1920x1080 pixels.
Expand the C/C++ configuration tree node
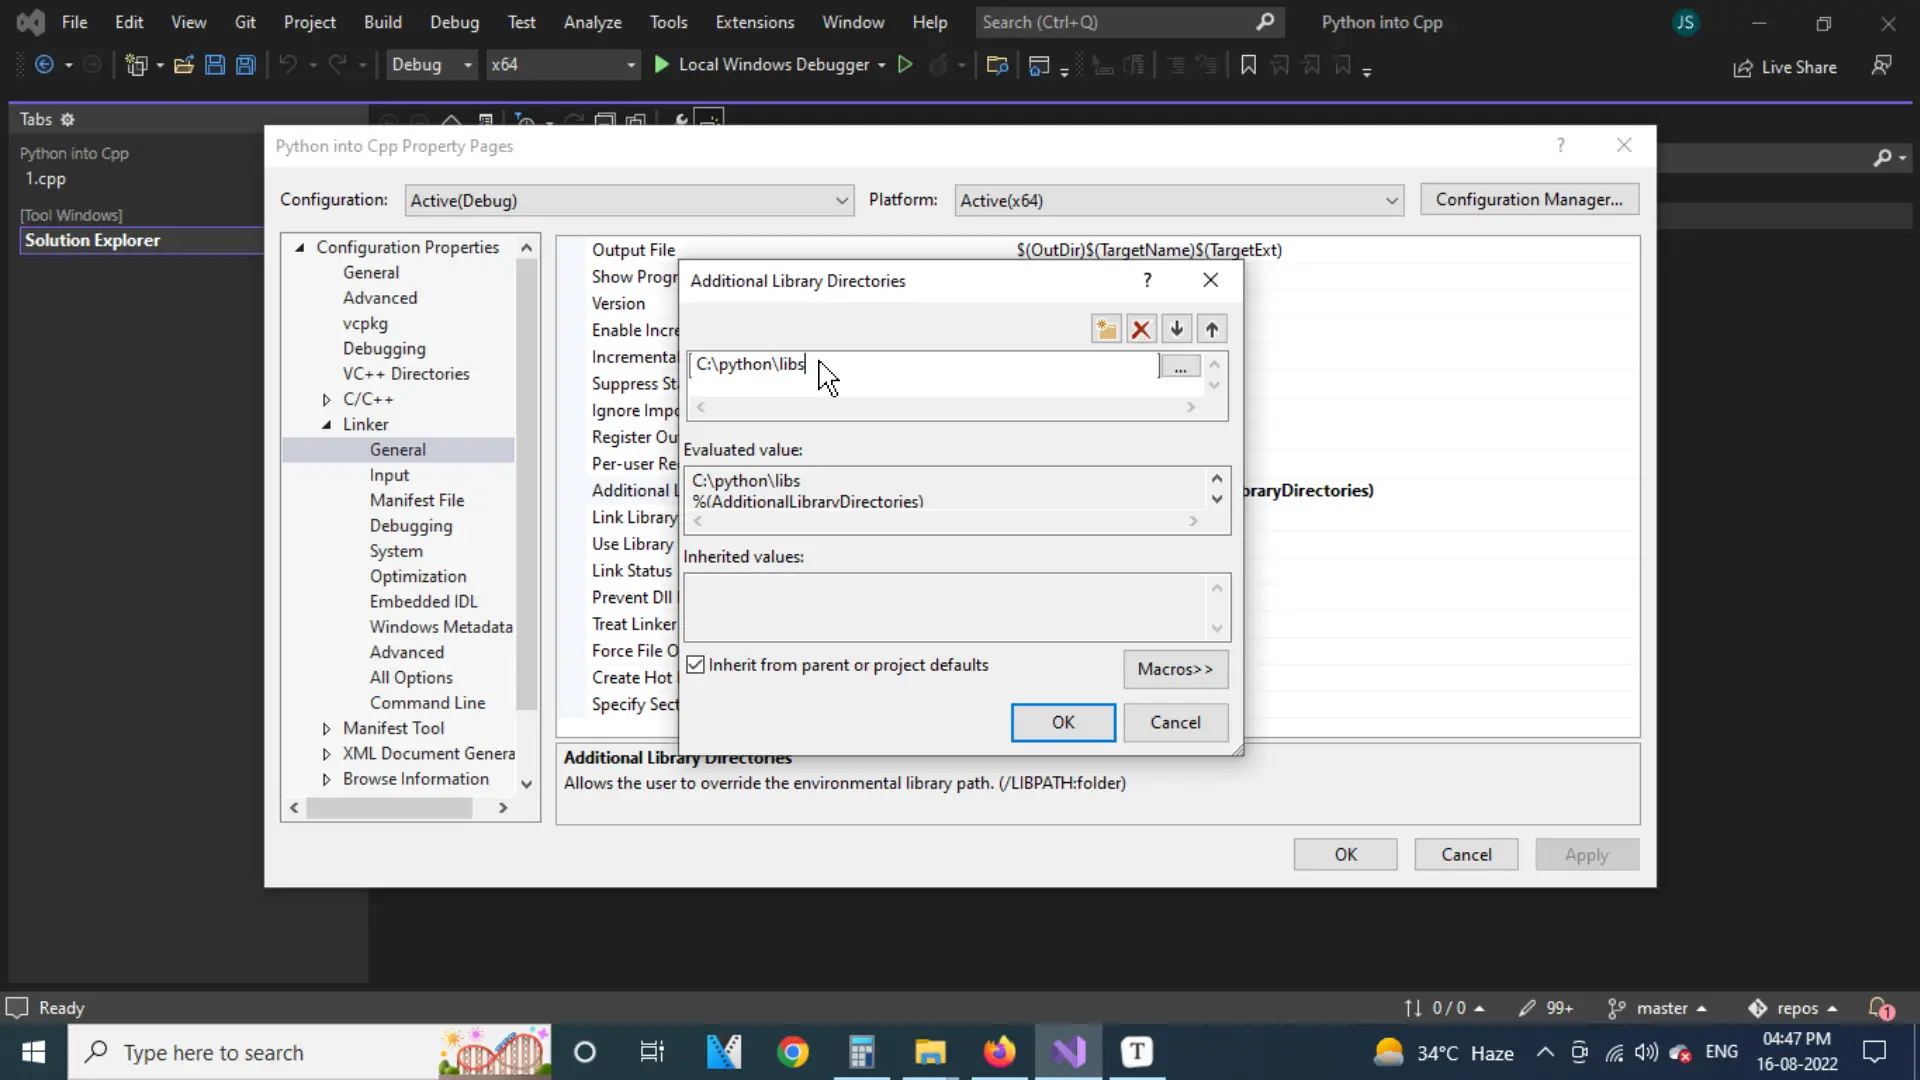click(x=327, y=400)
